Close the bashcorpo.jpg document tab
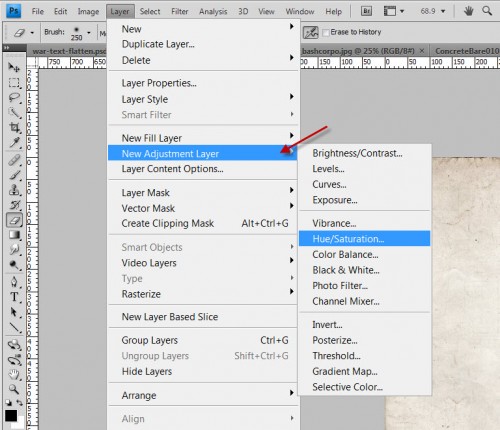The height and width of the screenshot is (430, 500). pos(422,51)
